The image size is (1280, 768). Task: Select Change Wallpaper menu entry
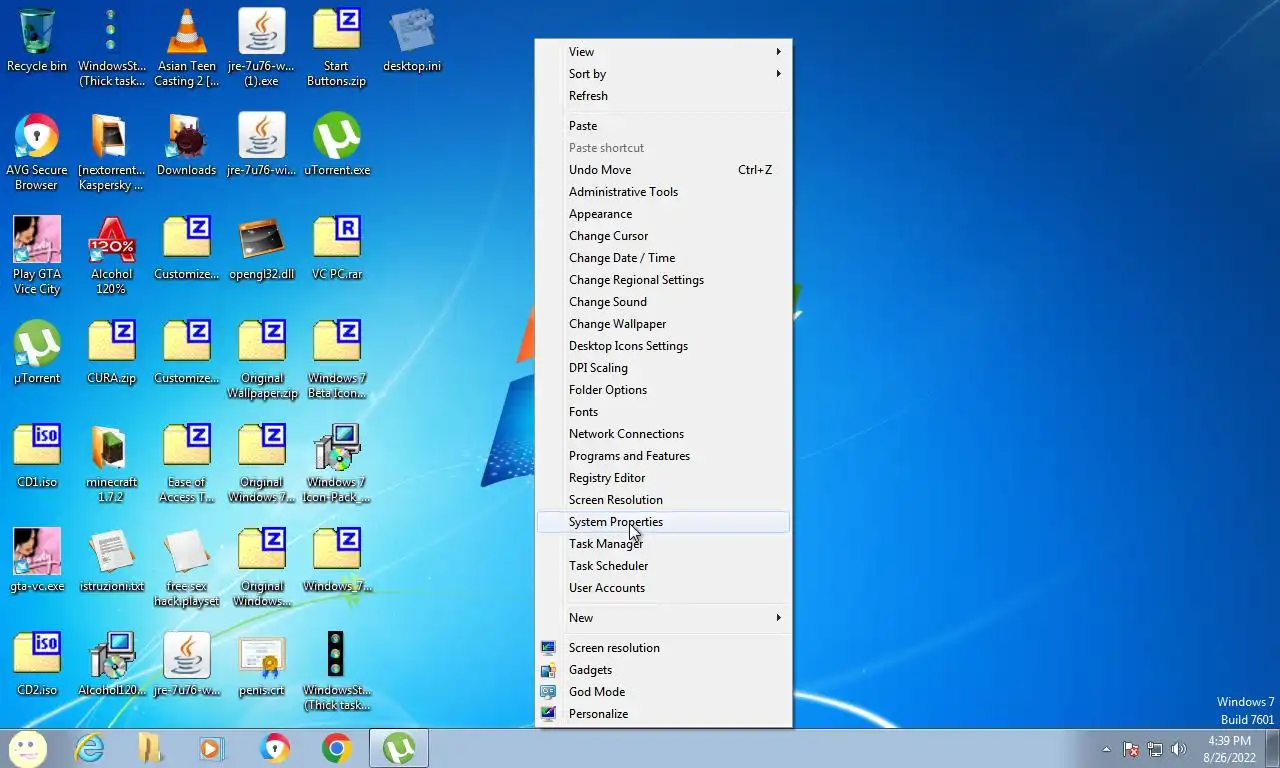point(664,324)
